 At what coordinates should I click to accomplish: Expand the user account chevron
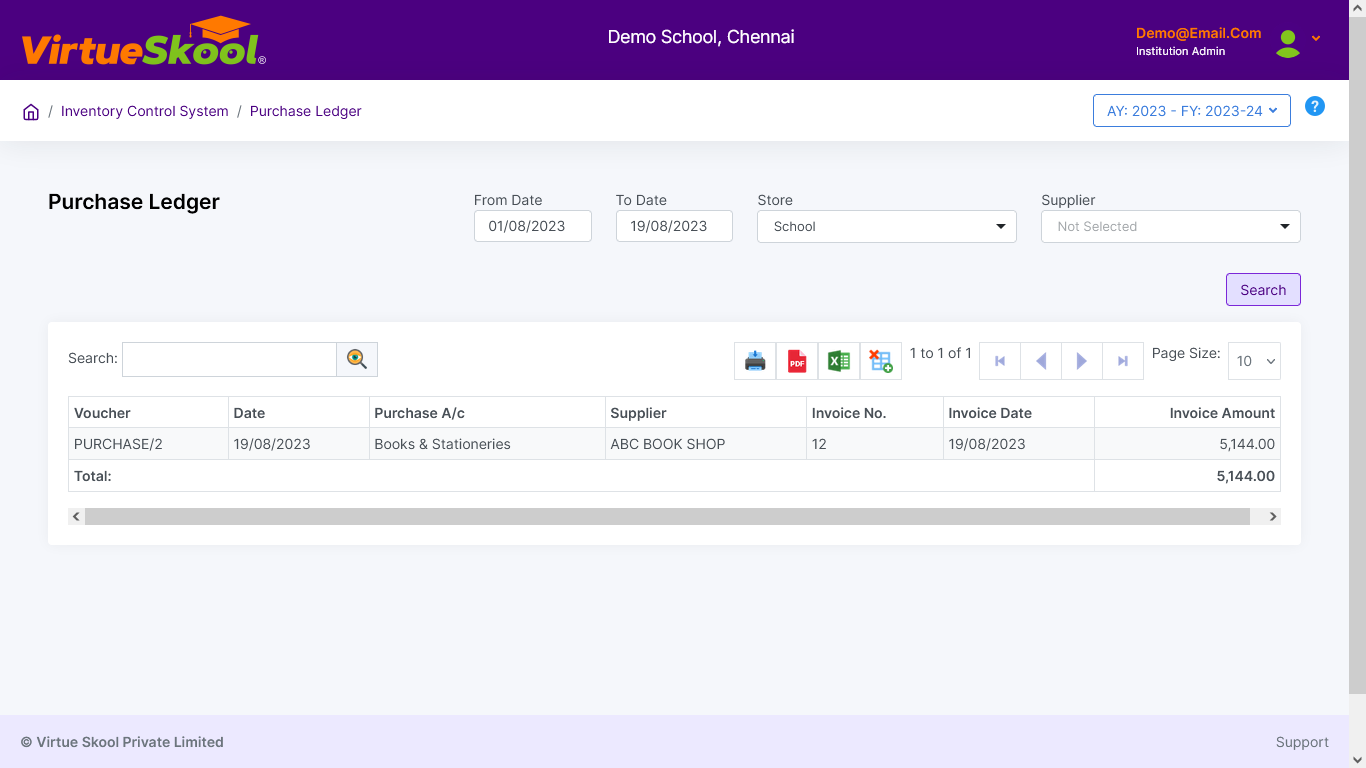pos(1316,38)
